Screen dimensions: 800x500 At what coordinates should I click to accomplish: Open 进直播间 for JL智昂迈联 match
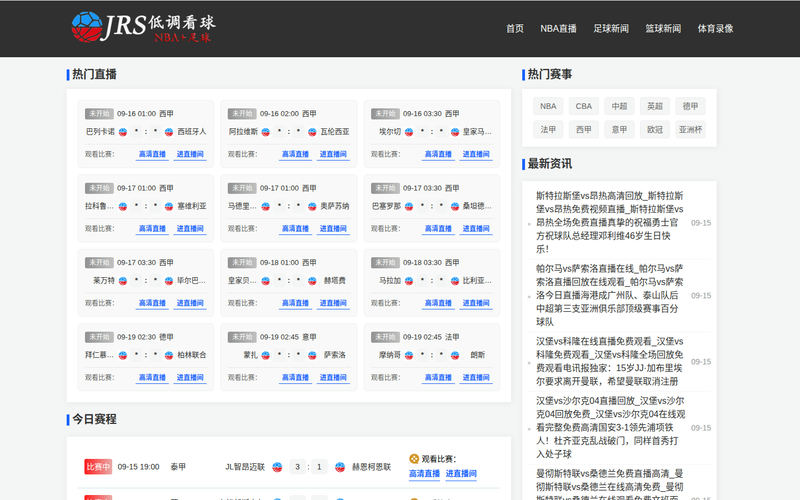click(x=461, y=473)
